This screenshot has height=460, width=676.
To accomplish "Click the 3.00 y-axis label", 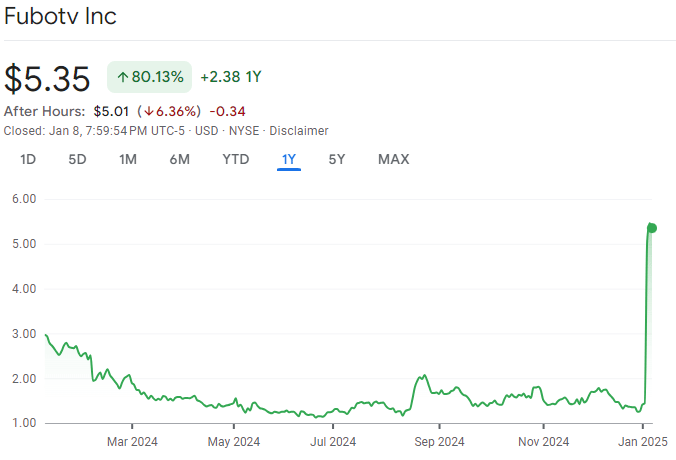I will coord(24,334).
